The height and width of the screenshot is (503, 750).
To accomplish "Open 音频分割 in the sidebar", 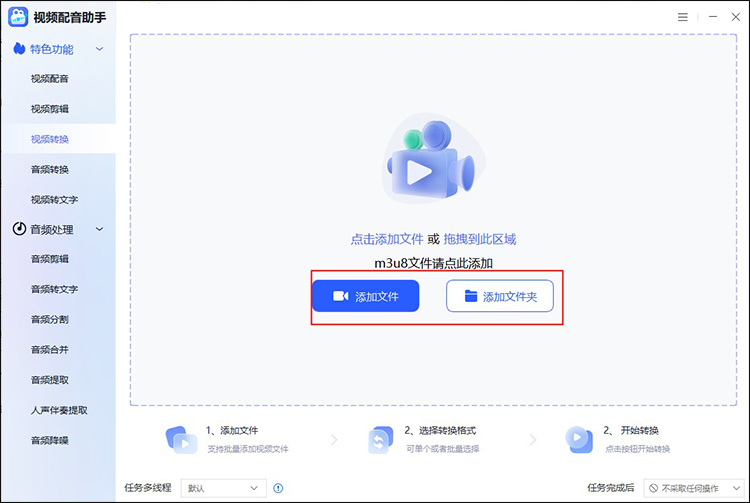I will [50, 319].
